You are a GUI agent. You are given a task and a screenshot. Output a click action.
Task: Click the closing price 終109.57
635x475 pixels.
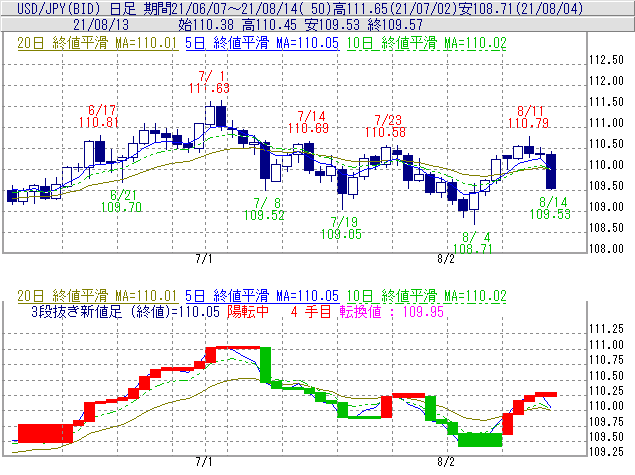click(x=395, y=25)
